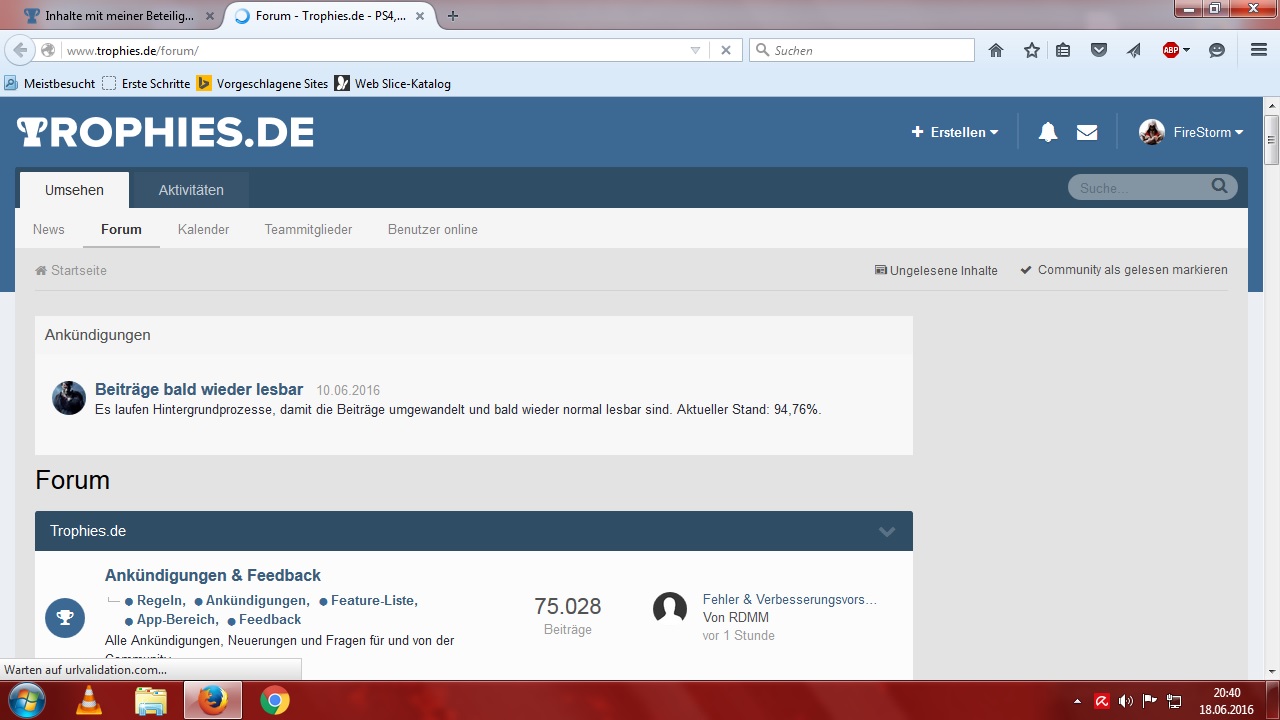Click the Meistbesucht bookmark
This screenshot has width=1280, height=720.
(50, 84)
